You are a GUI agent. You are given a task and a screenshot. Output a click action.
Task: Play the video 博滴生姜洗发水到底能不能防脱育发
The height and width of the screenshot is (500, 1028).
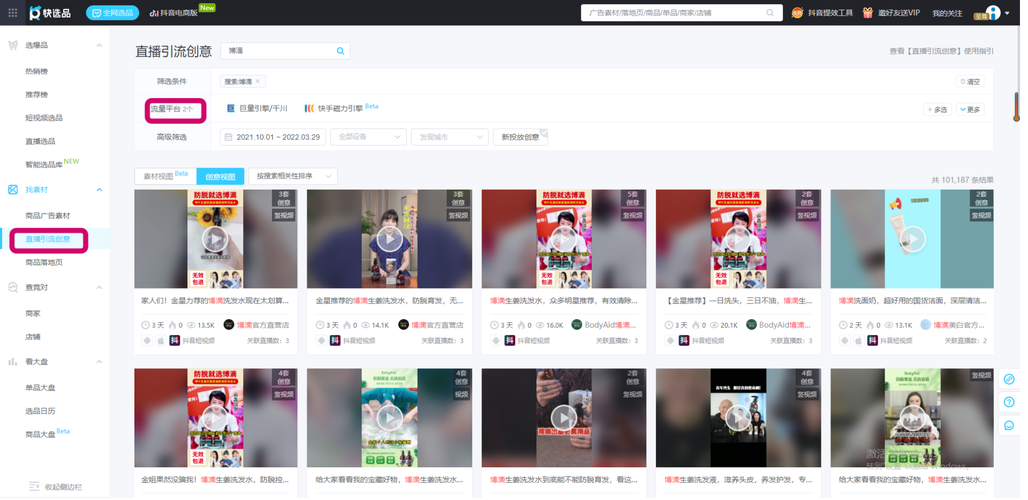point(564,417)
